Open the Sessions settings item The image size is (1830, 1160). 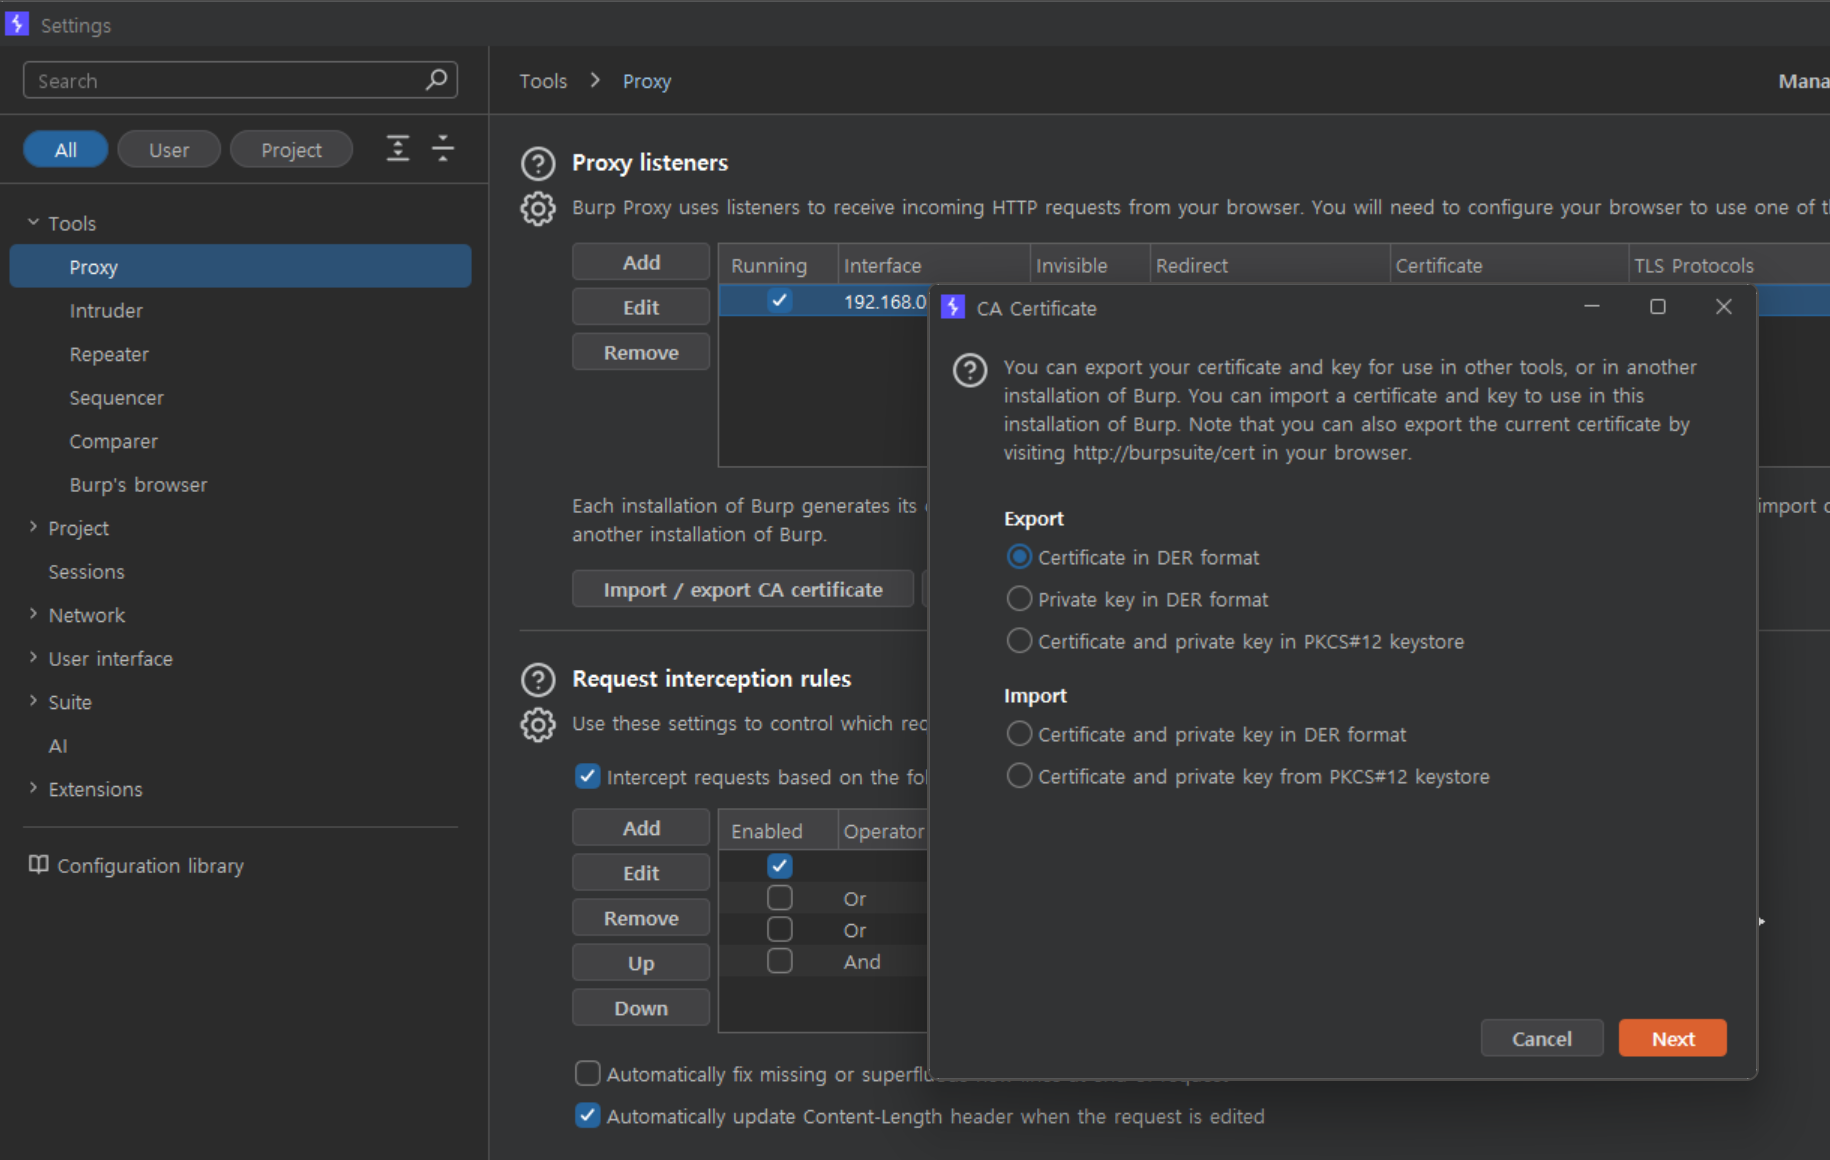point(86,571)
